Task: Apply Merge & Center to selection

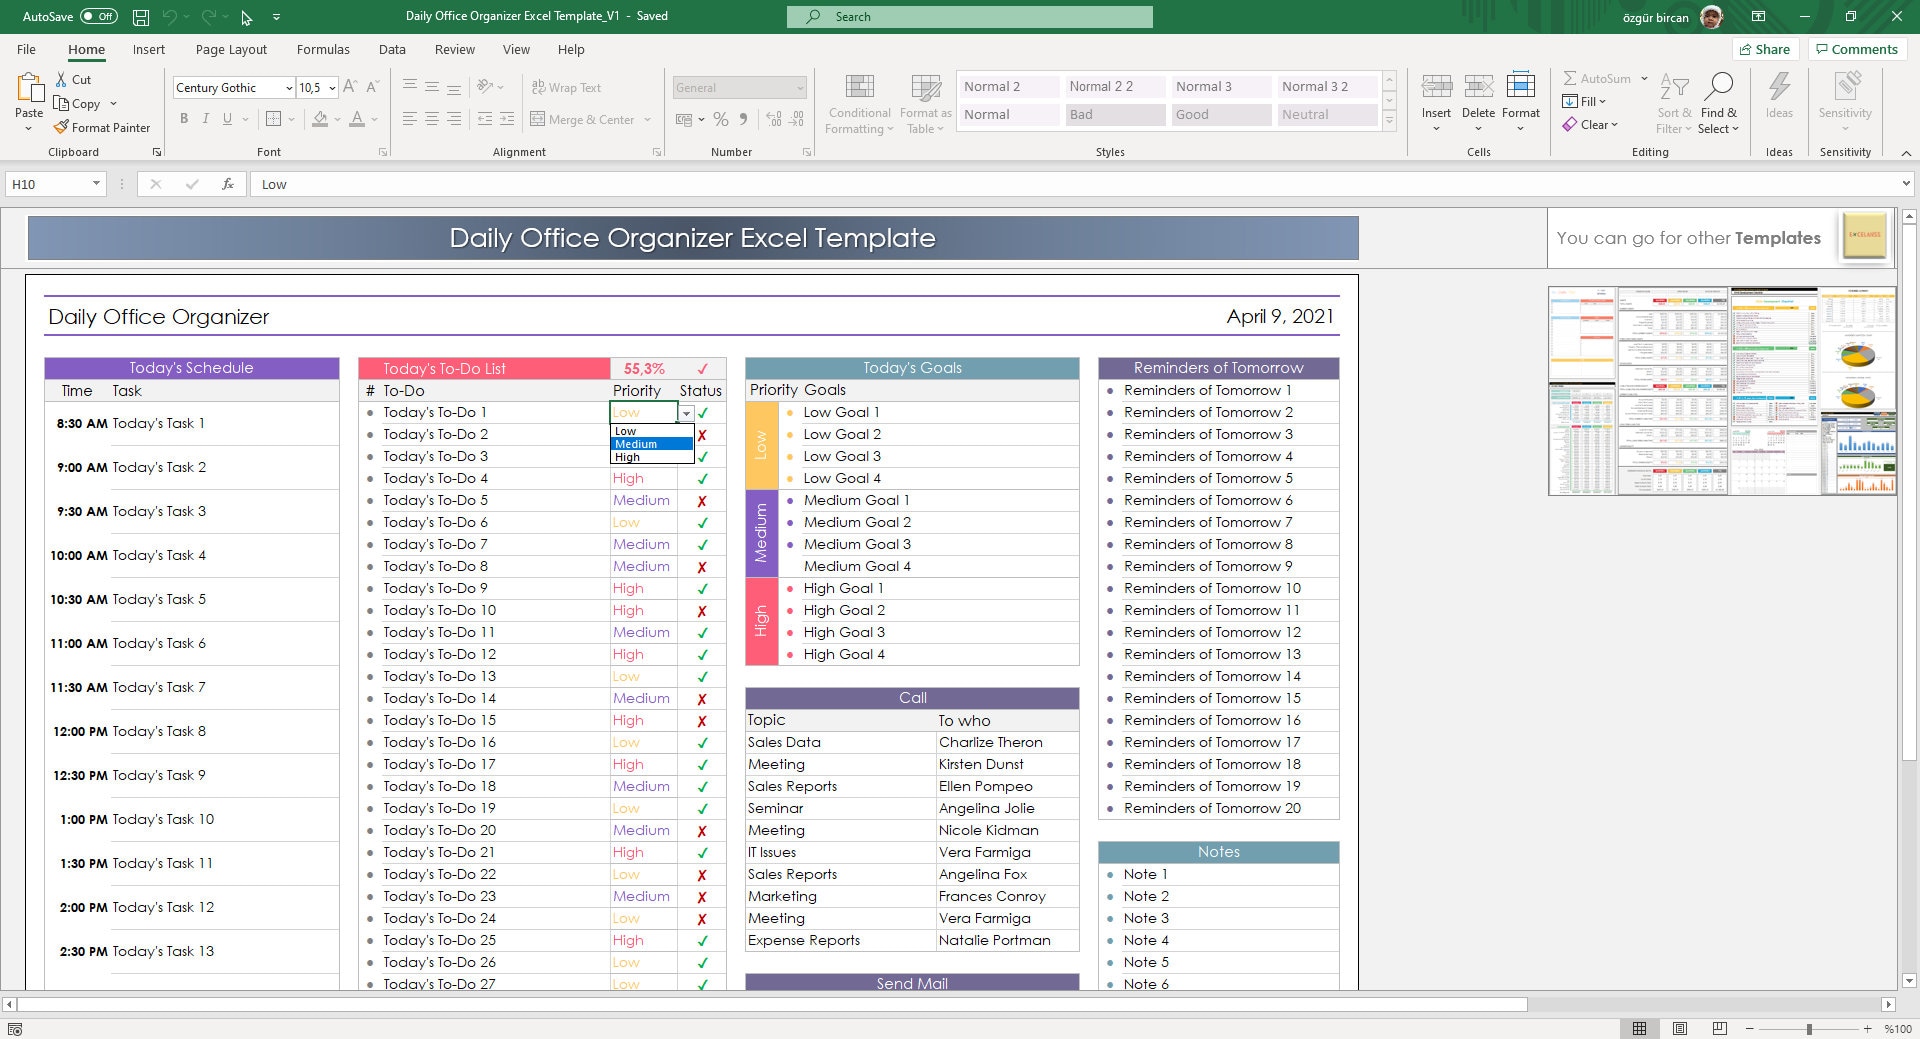Action: [585, 119]
